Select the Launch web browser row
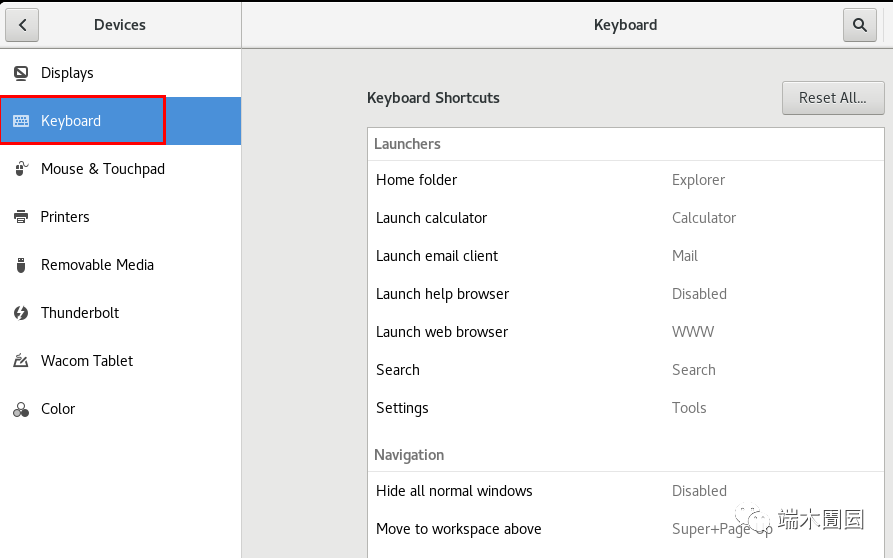 (625, 332)
